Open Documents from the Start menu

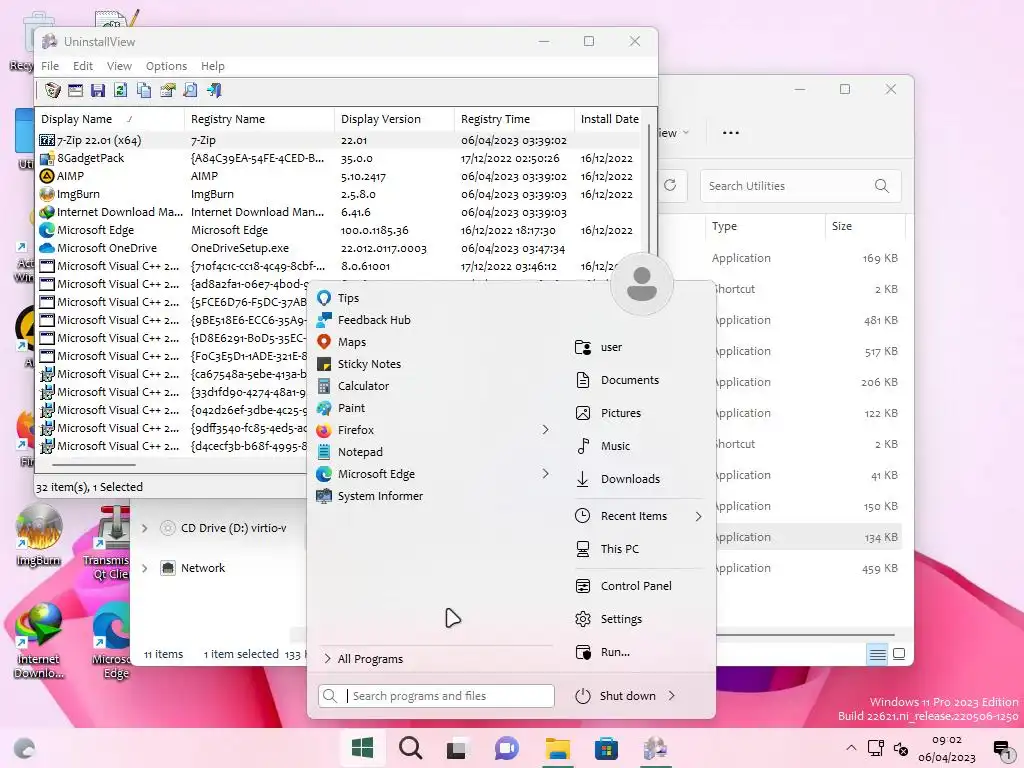pos(639,380)
